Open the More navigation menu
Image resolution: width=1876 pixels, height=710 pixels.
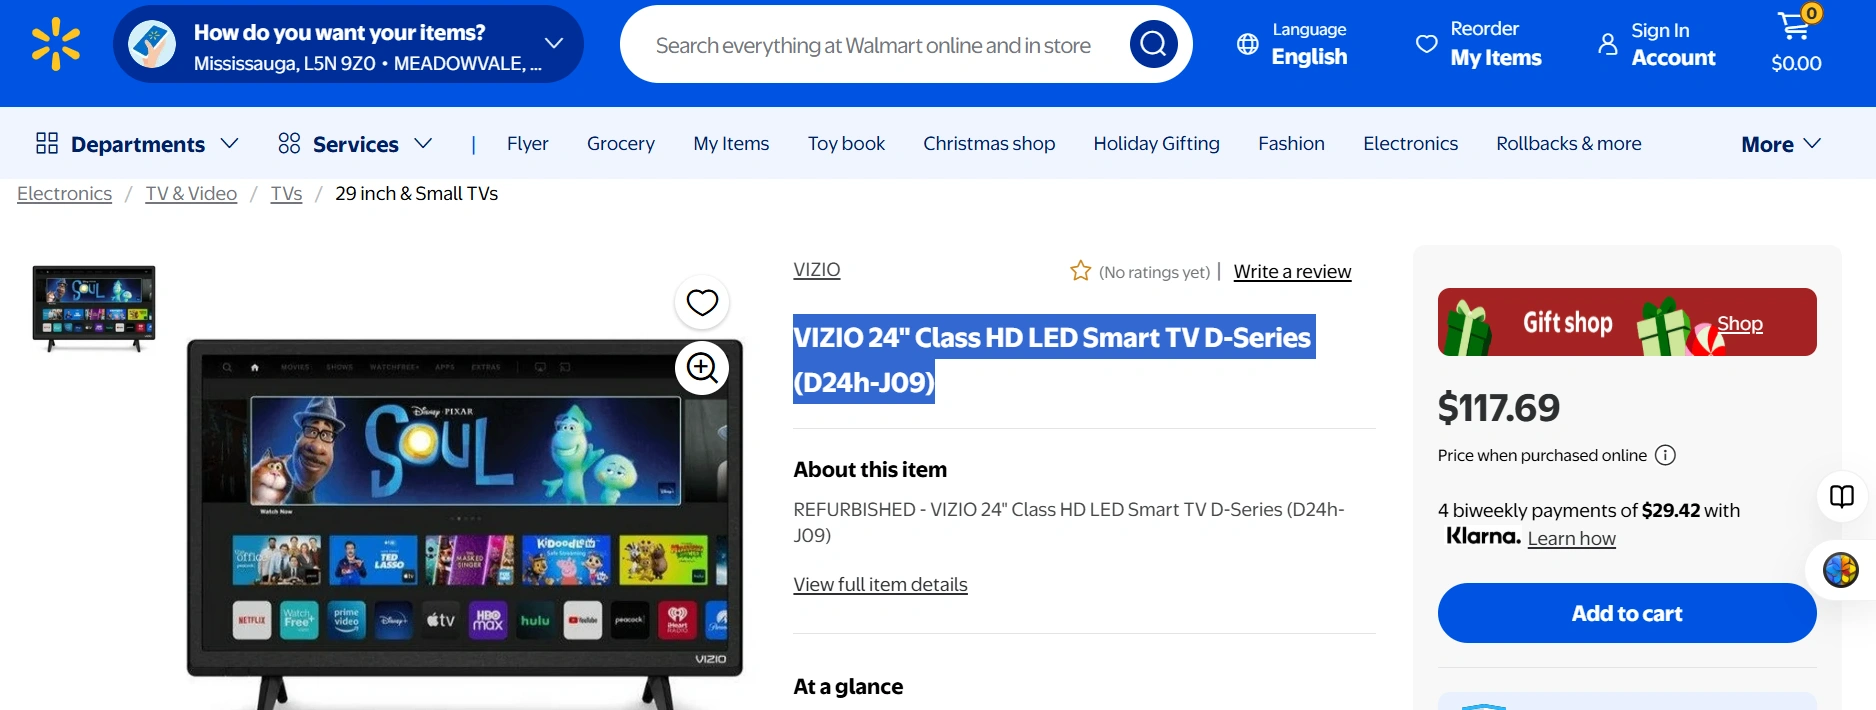click(1780, 144)
